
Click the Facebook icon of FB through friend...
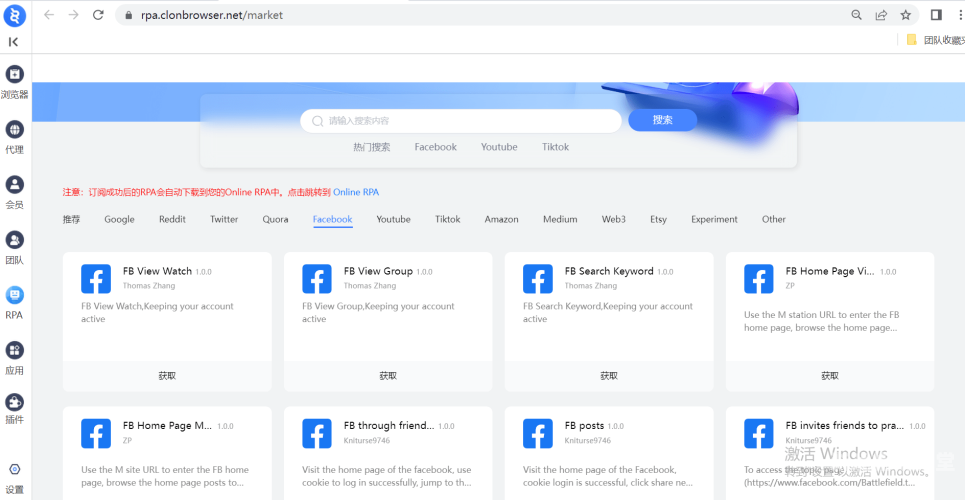point(317,433)
